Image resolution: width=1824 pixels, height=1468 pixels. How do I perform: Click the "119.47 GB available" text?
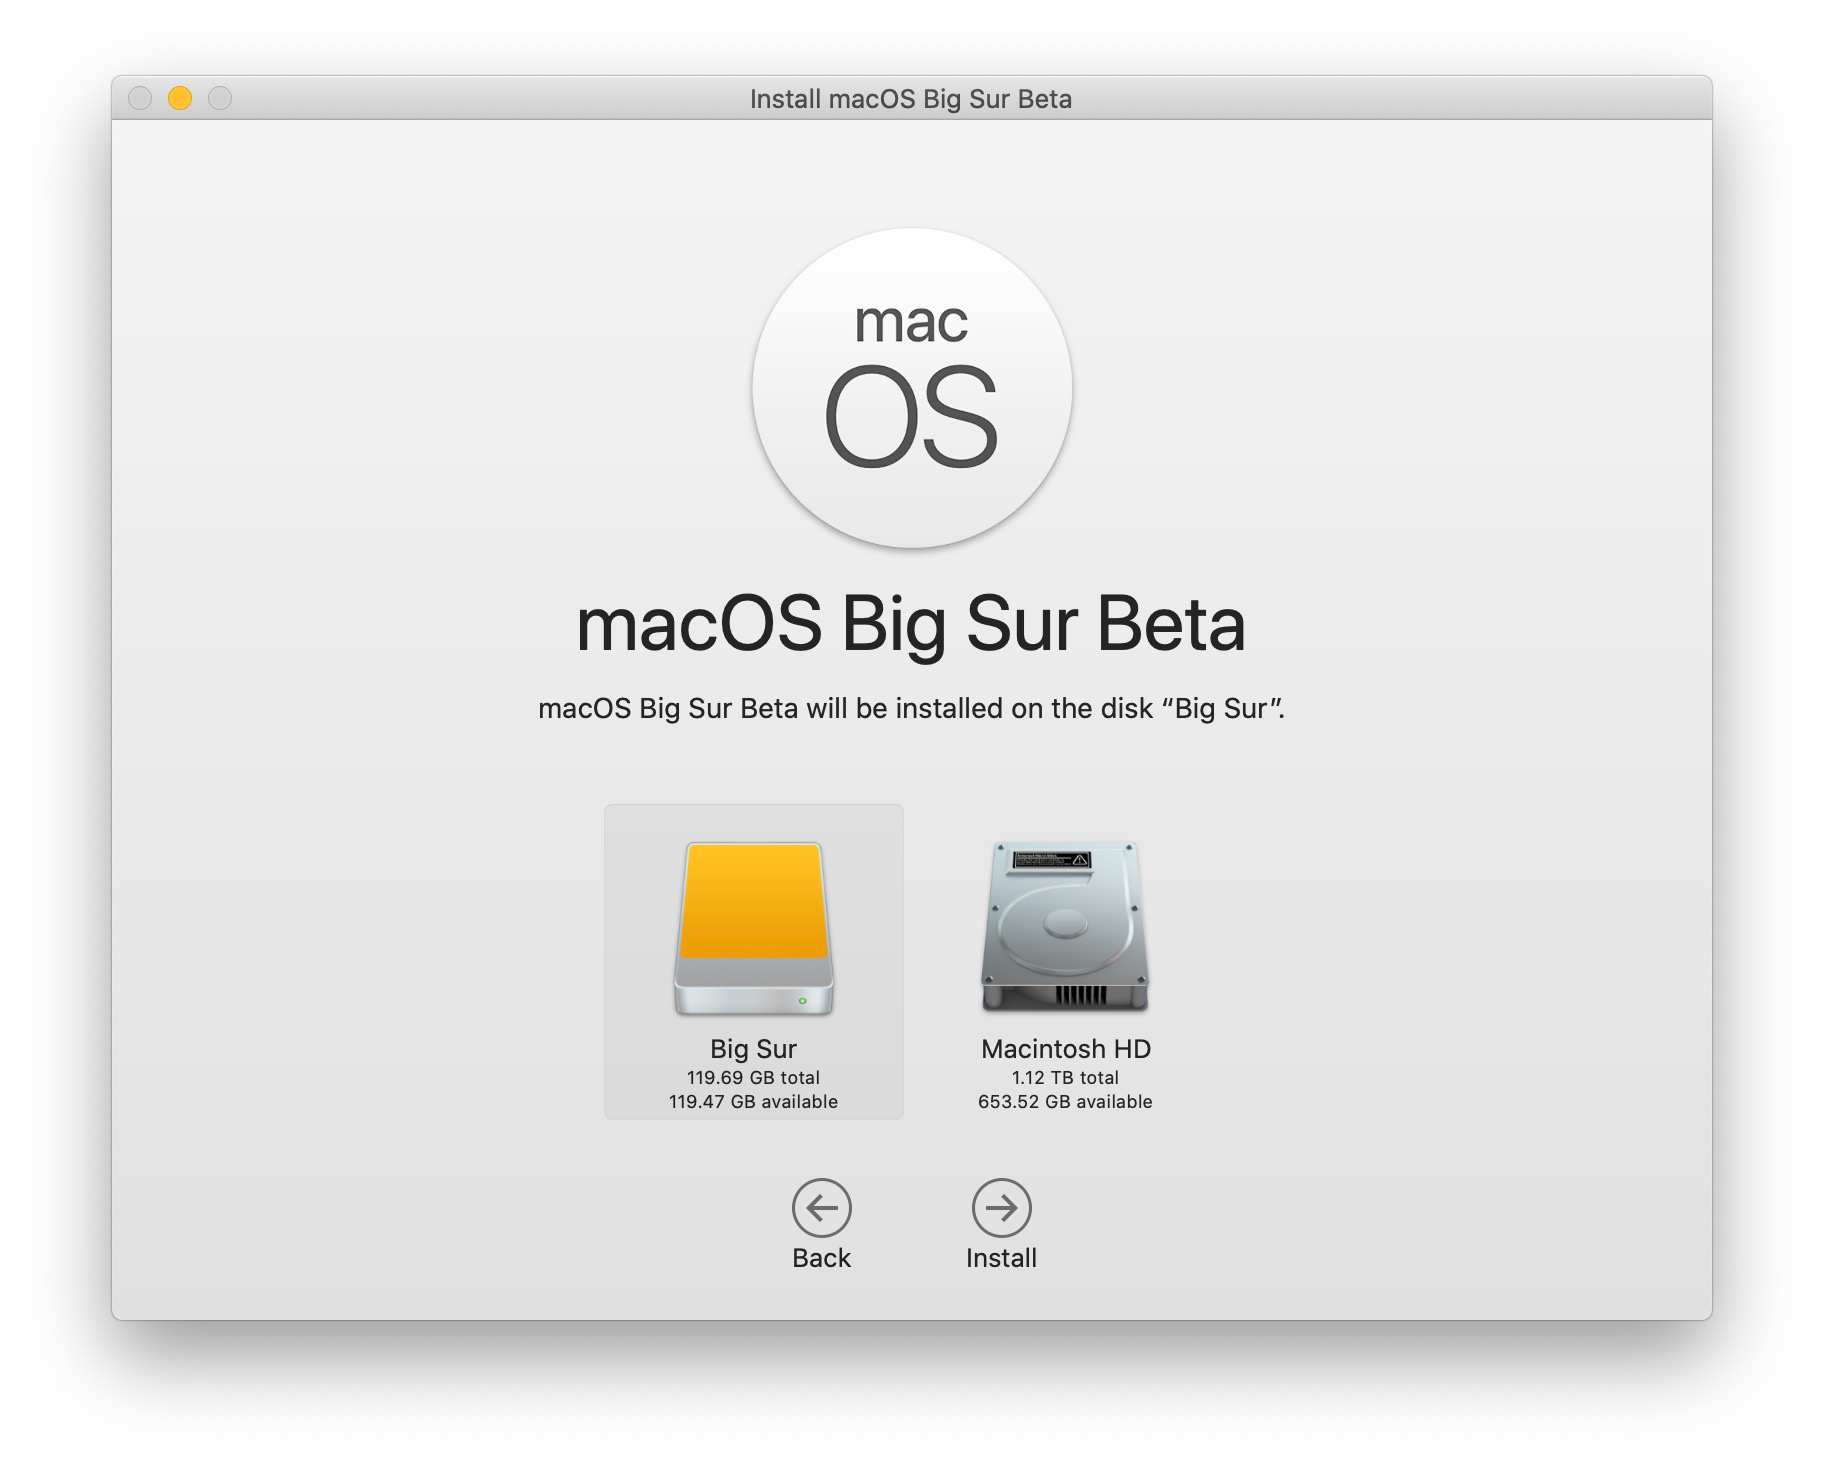tap(753, 1102)
